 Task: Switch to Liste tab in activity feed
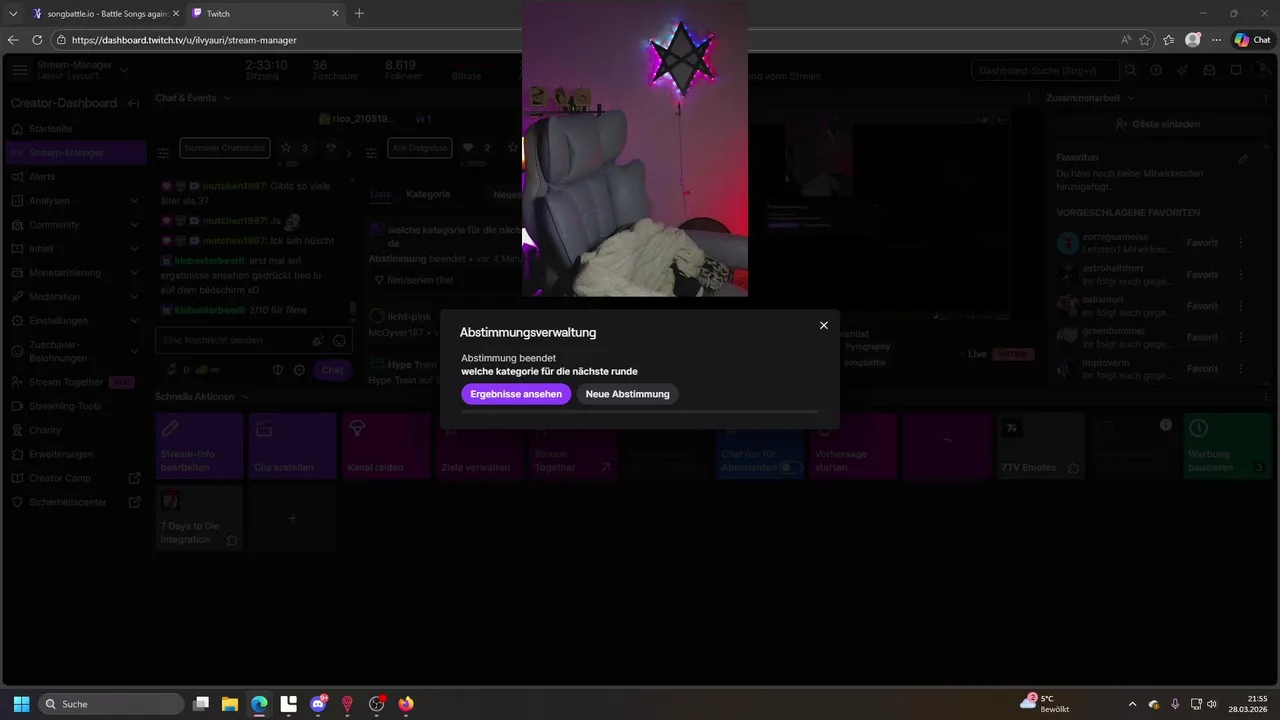coord(380,194)
